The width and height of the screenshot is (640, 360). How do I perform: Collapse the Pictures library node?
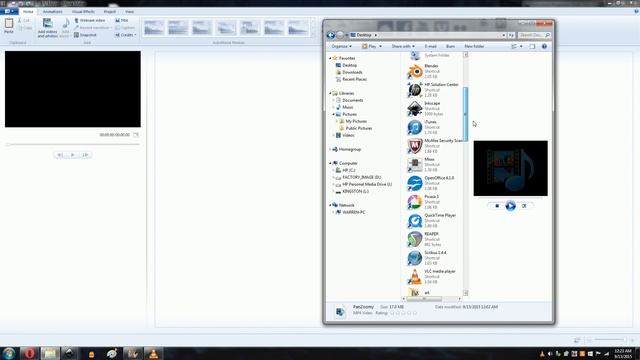point(334,114)
